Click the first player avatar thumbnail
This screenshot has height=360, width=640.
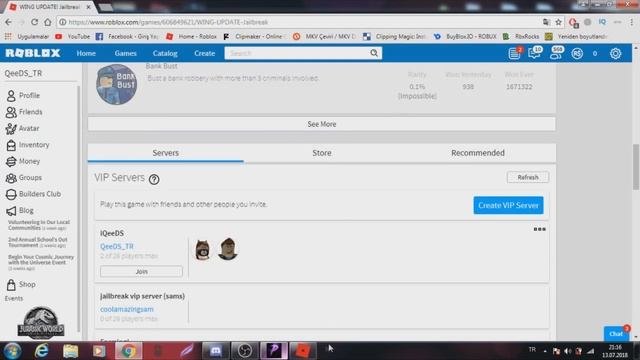coord(202,250)
